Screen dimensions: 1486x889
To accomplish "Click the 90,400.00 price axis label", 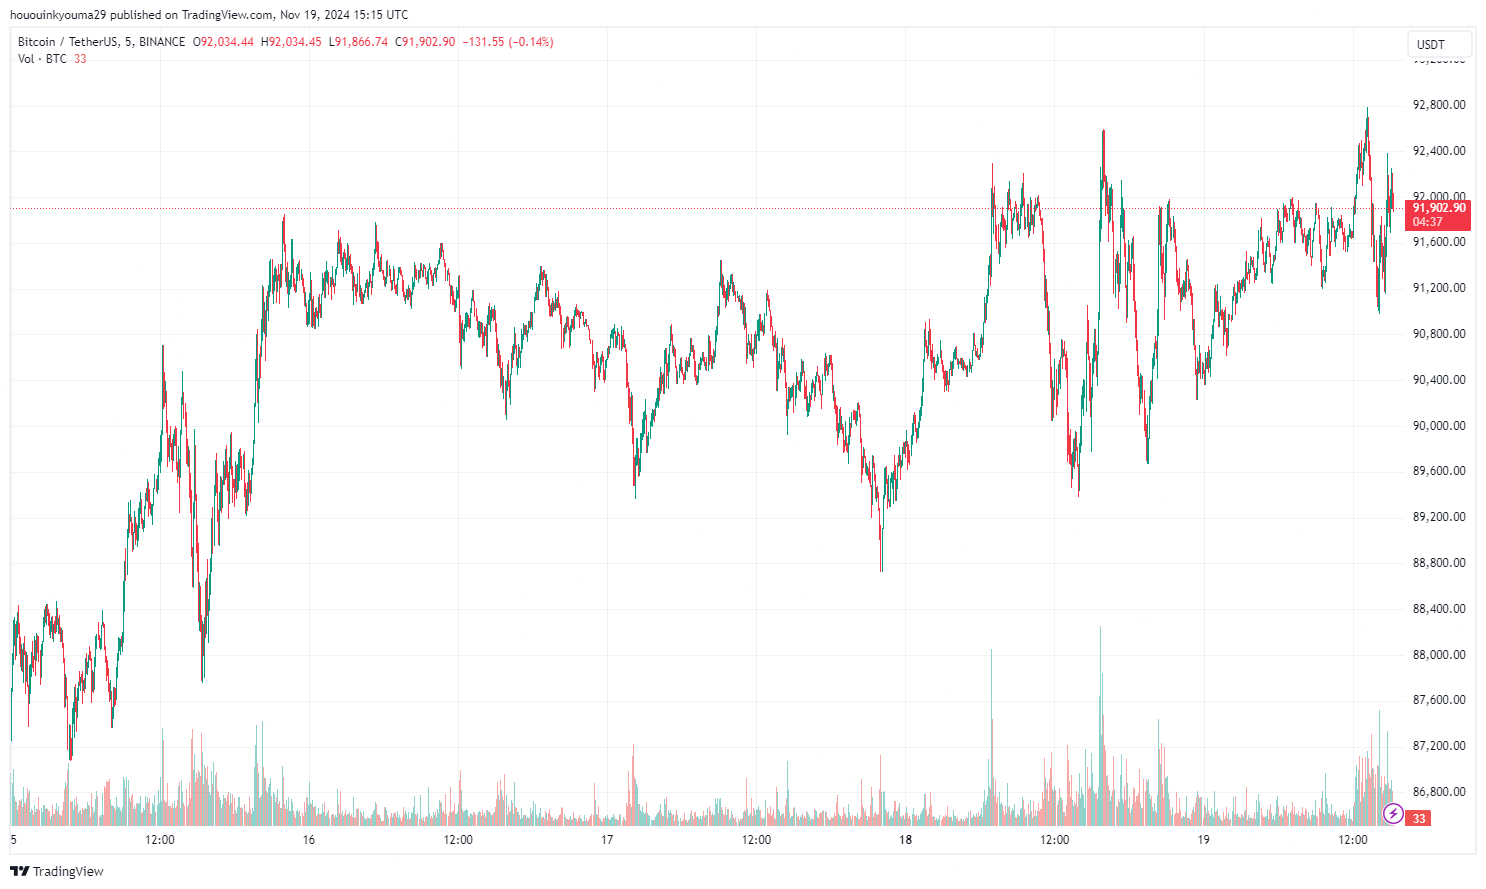I will click(x=1438, y=380).
